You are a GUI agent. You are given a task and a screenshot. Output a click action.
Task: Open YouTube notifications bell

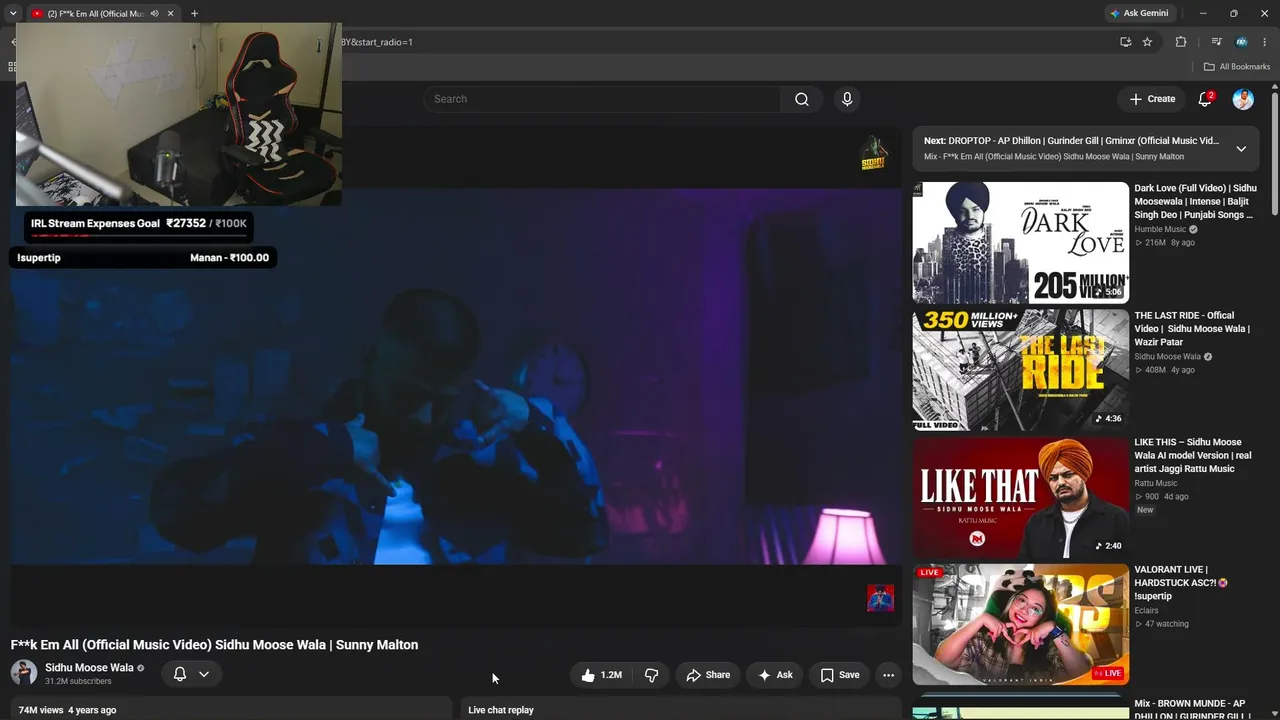pyautogui.click(x=1205, y=99)
